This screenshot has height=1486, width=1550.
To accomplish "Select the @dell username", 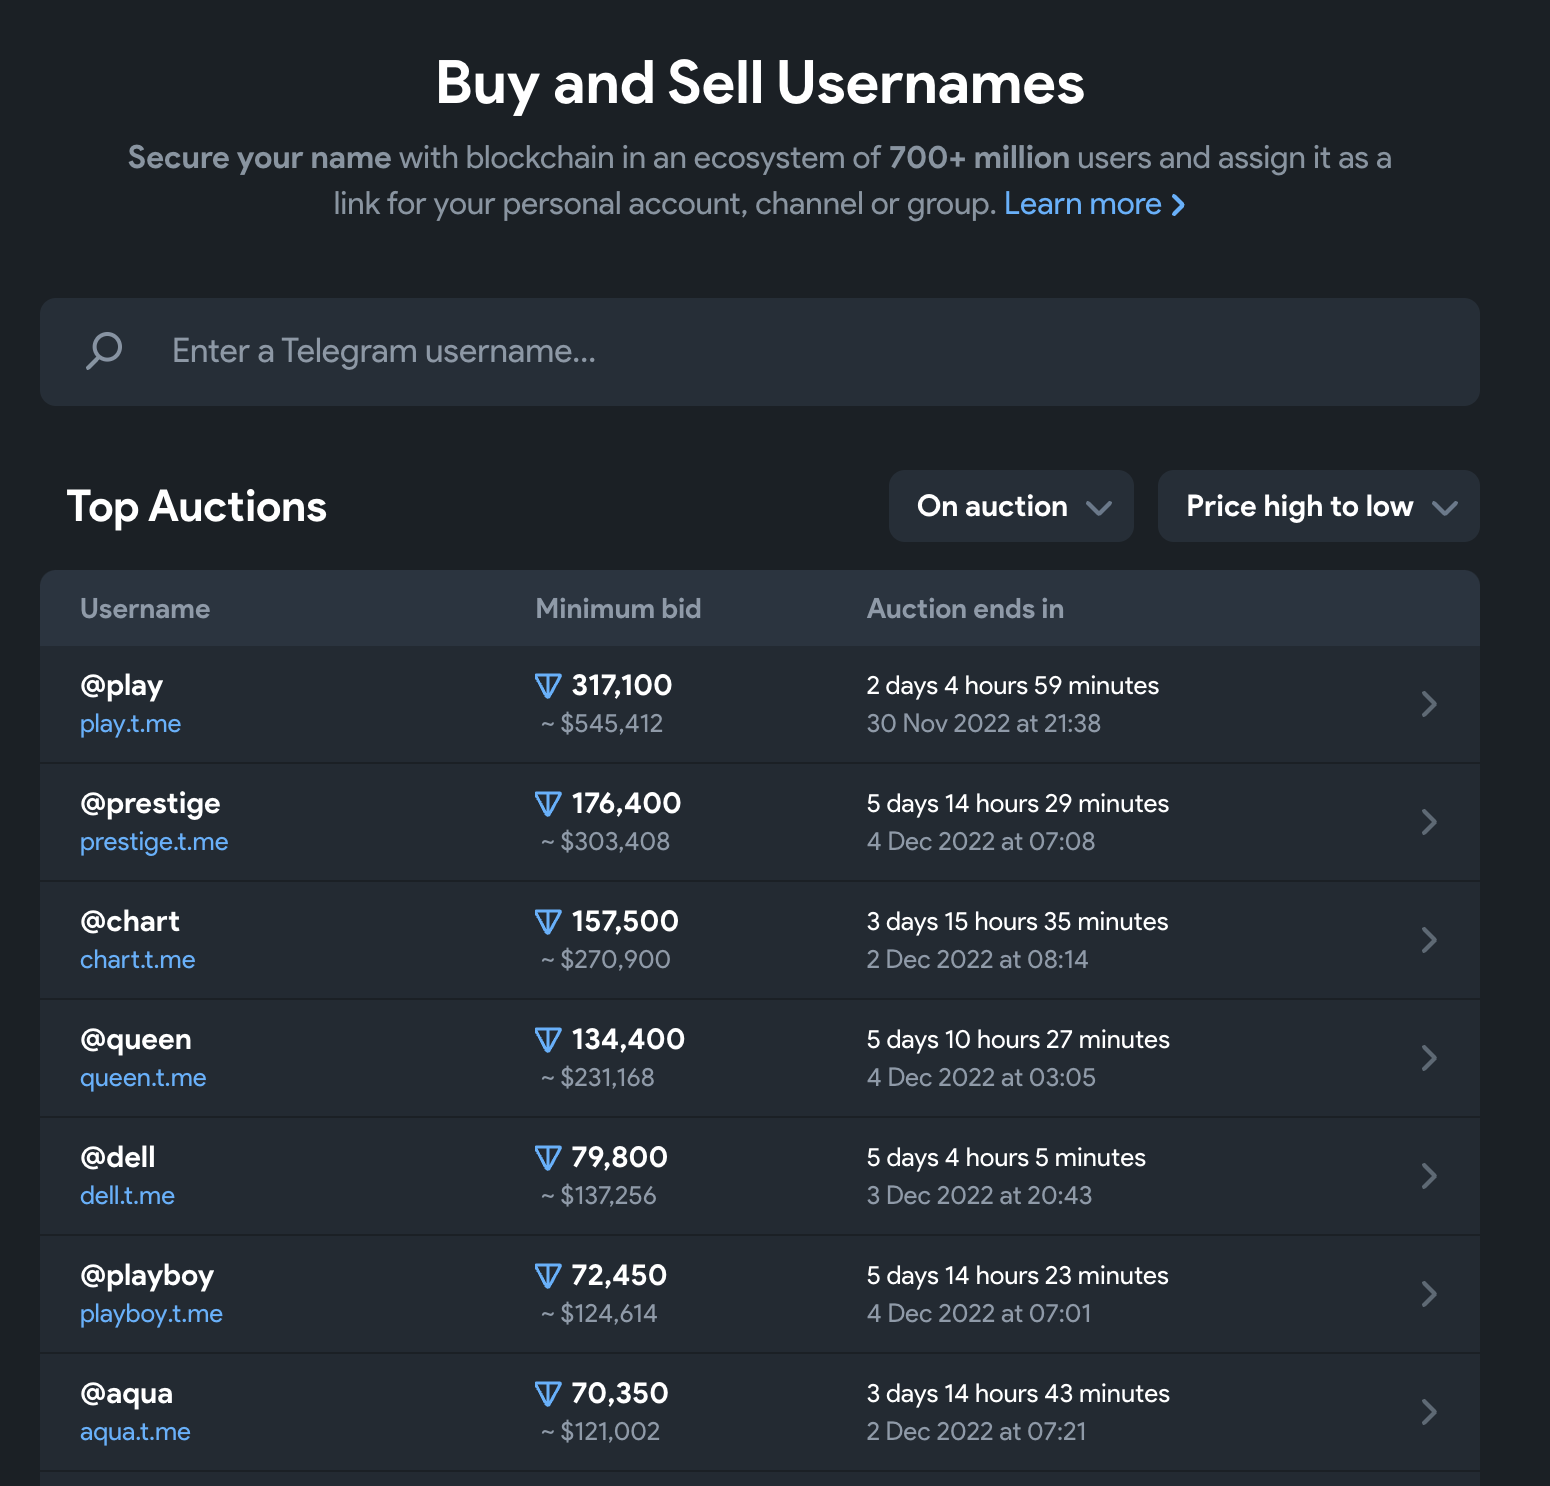I will pos(118,1158).
